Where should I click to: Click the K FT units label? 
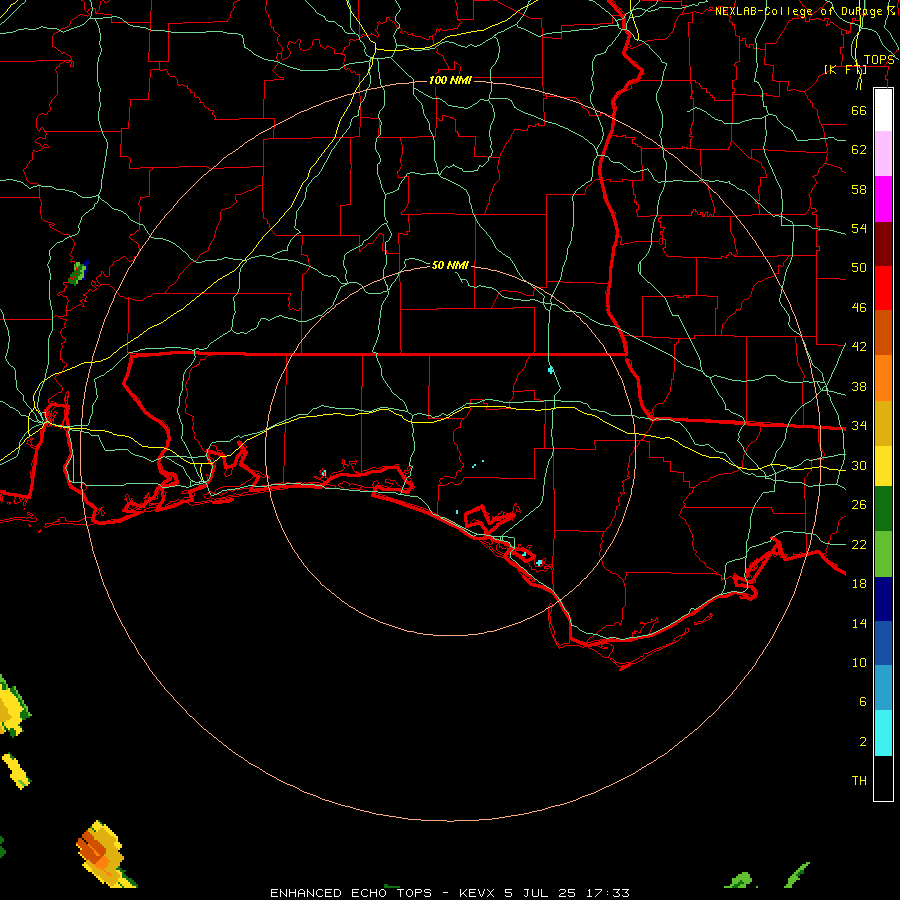845,70
